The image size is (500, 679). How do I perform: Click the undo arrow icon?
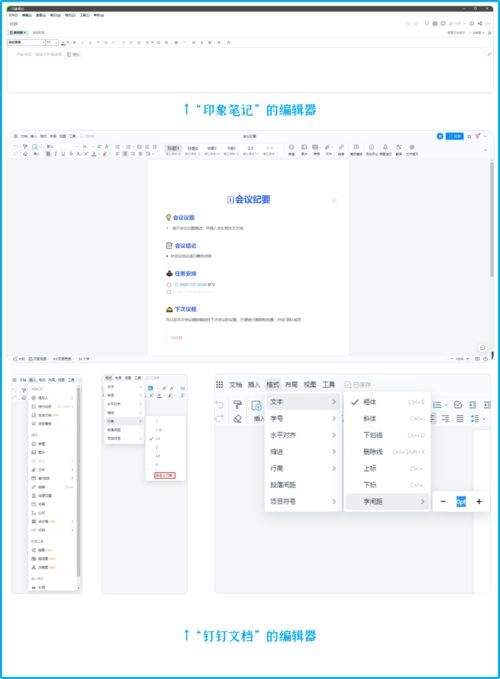tap(219, 405)
